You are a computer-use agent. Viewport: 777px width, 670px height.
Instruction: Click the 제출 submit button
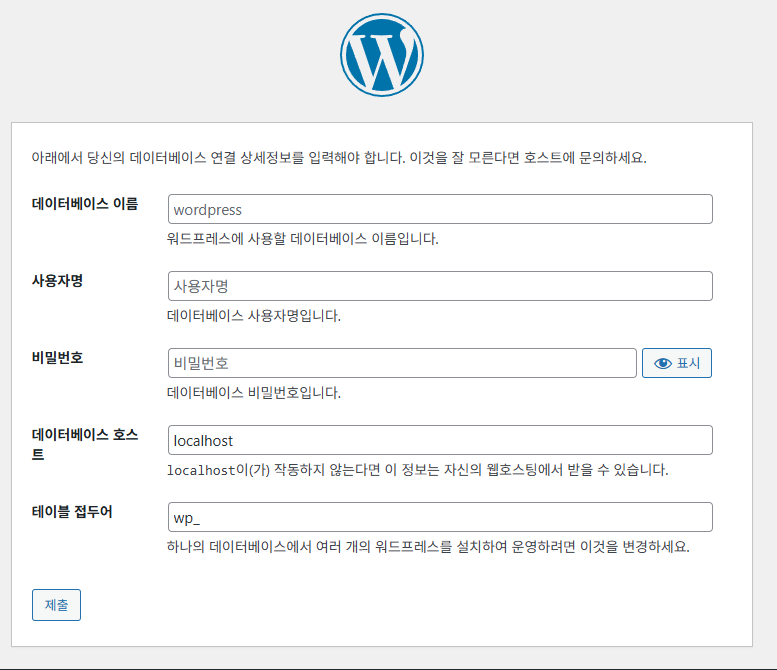56,605
